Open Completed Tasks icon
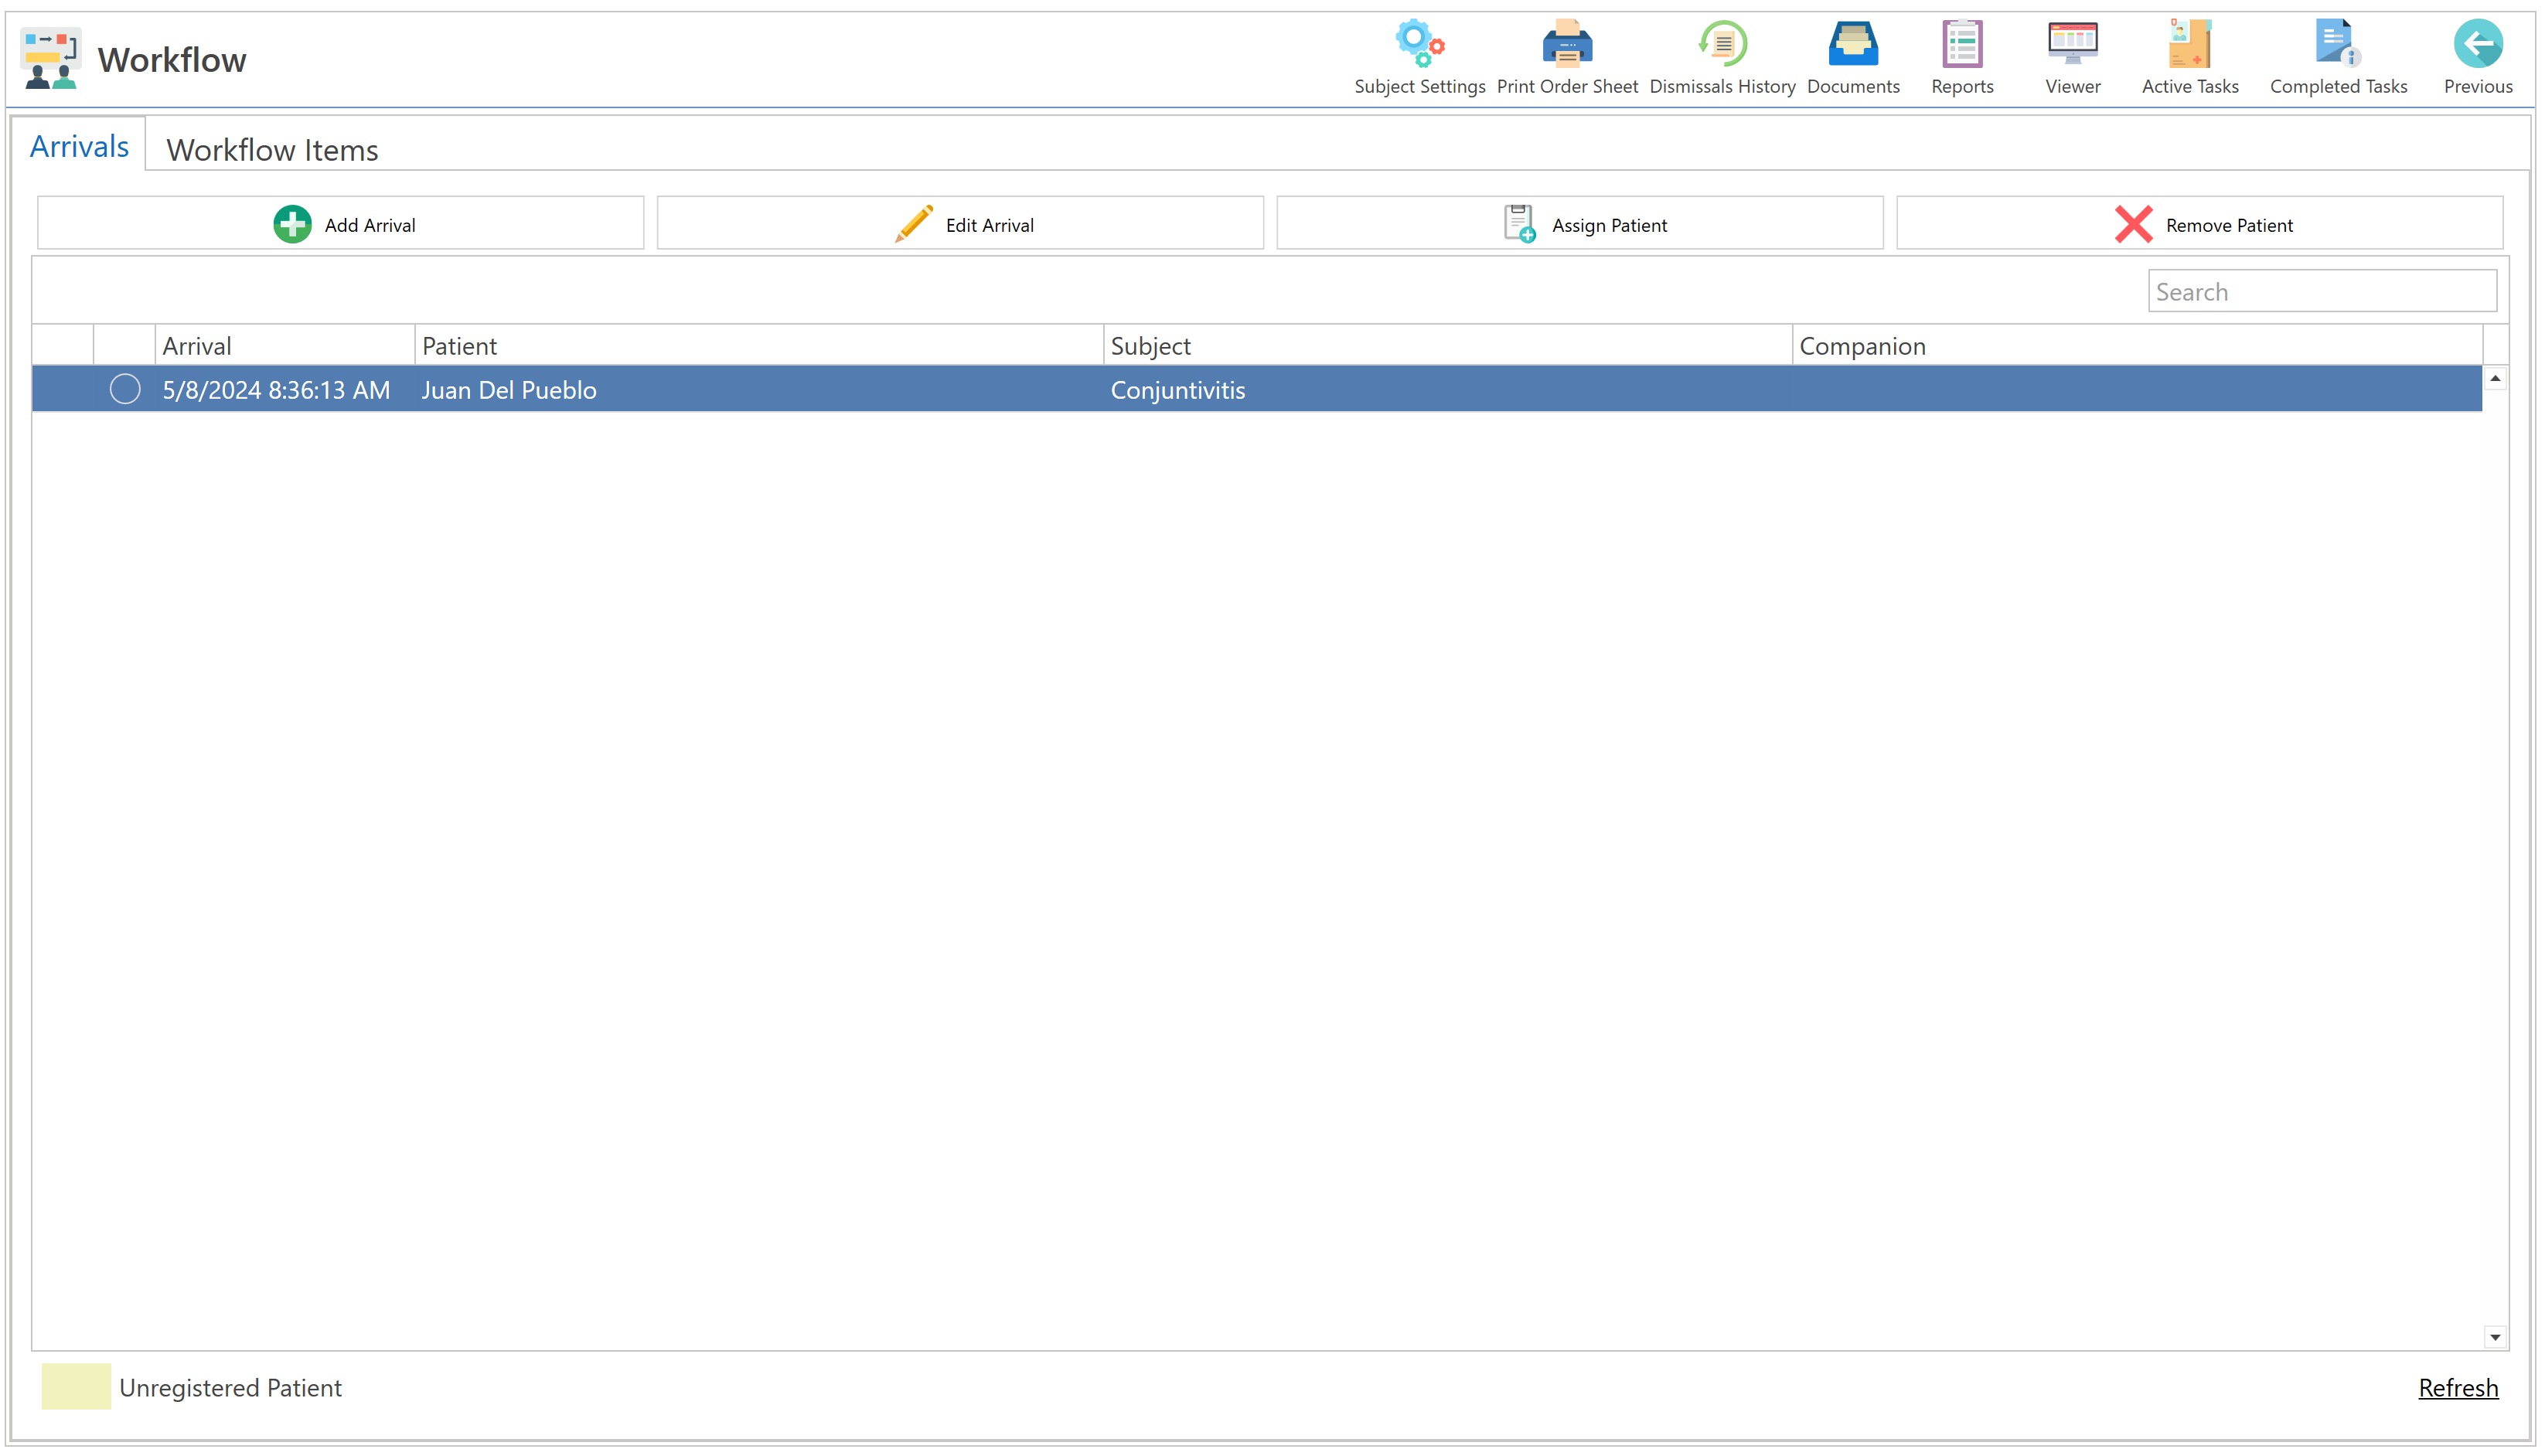Viewport: 2545px width, 1456px height. click(2337, 45)
